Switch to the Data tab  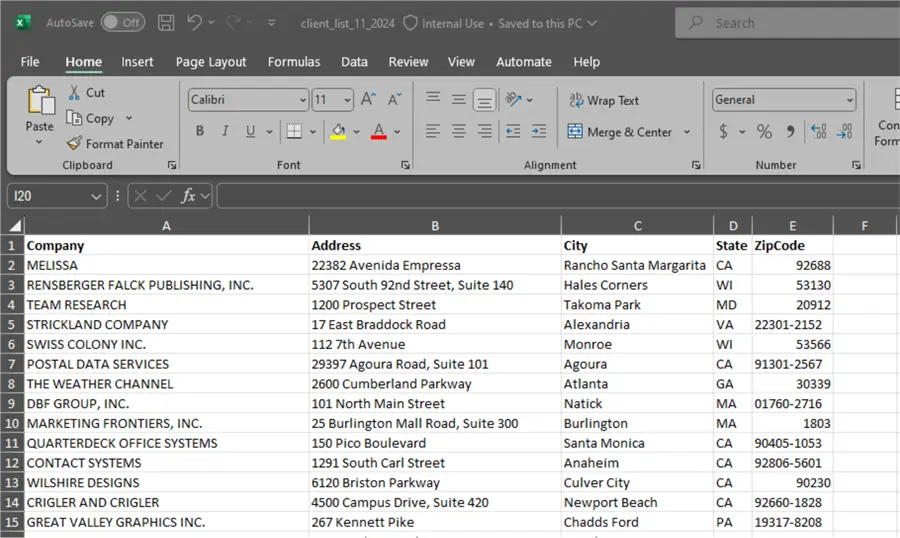point(354,61)
